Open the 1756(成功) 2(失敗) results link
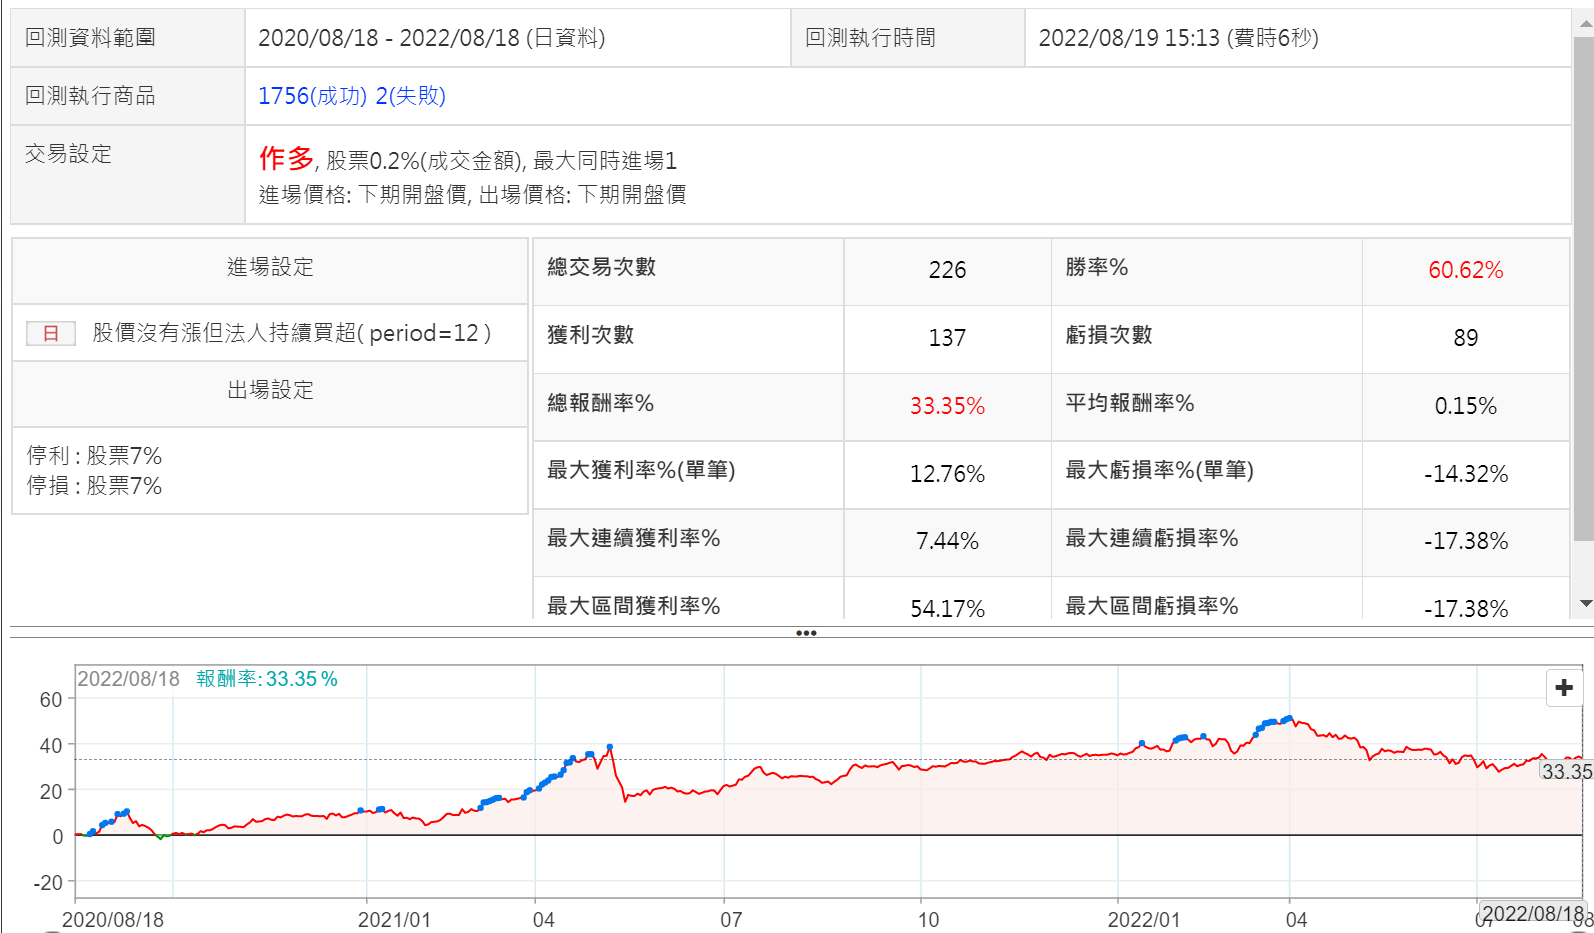 pyautogui.click(x=352, y=96)
